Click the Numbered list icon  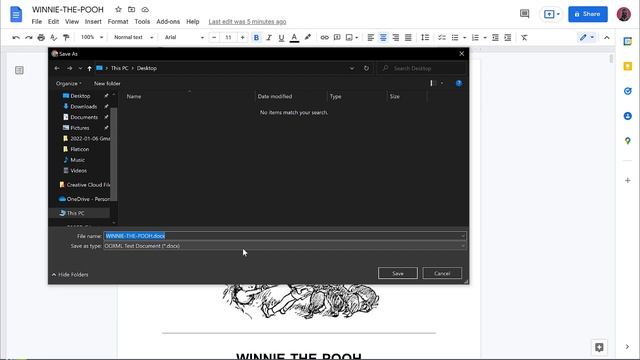pos(476,38)
